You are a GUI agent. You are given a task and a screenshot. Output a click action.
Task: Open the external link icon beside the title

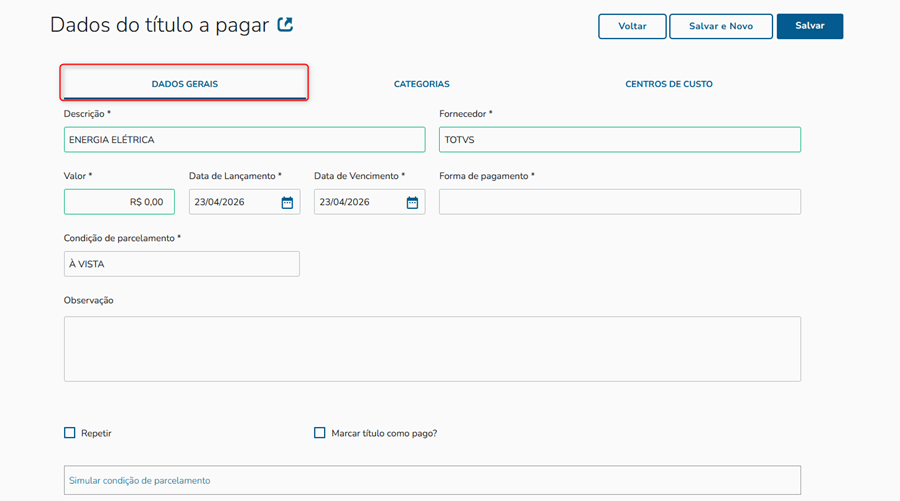click(285, 25)
